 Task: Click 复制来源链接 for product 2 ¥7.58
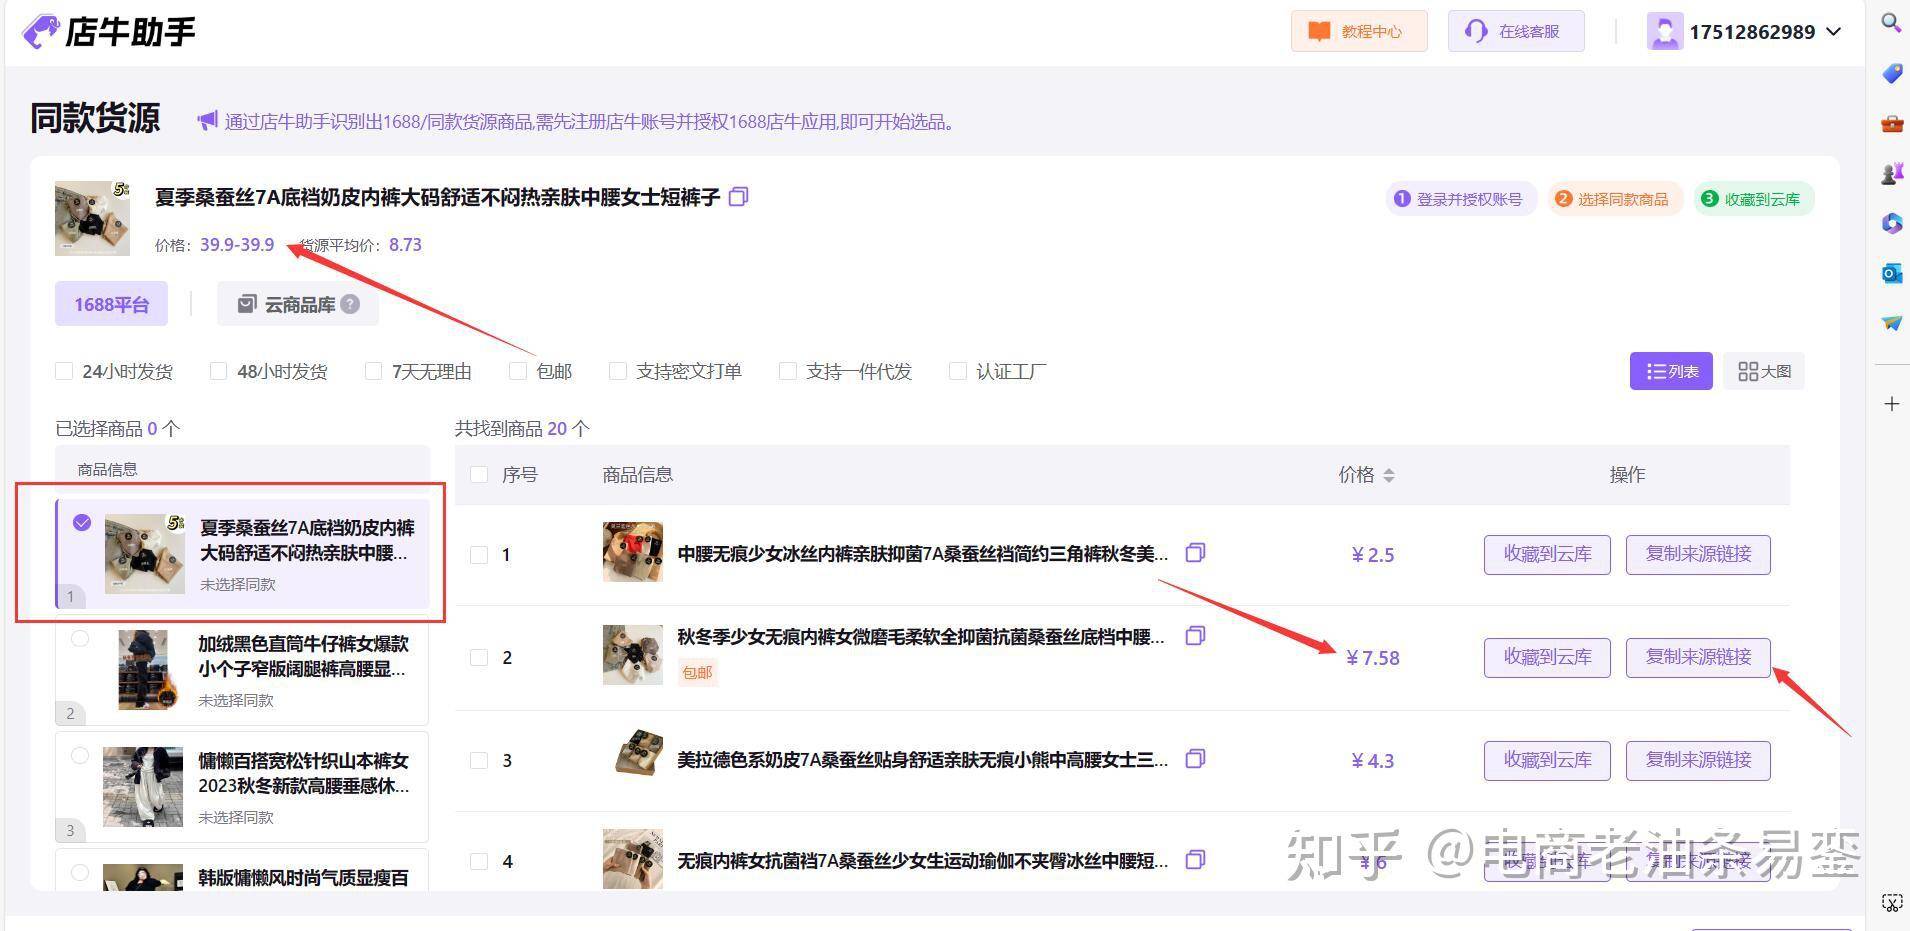(1698, 657)
